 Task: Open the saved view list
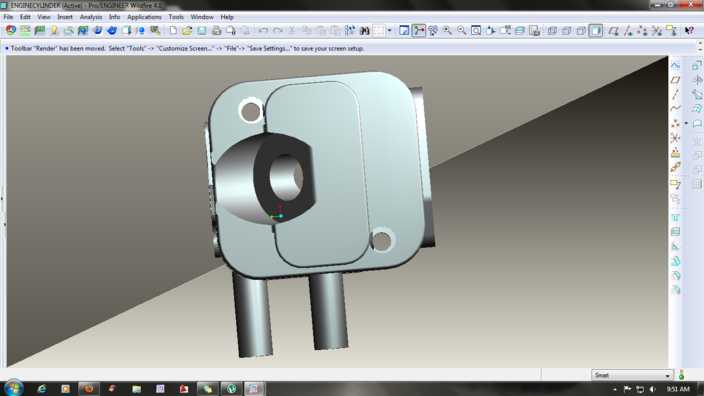505,31
